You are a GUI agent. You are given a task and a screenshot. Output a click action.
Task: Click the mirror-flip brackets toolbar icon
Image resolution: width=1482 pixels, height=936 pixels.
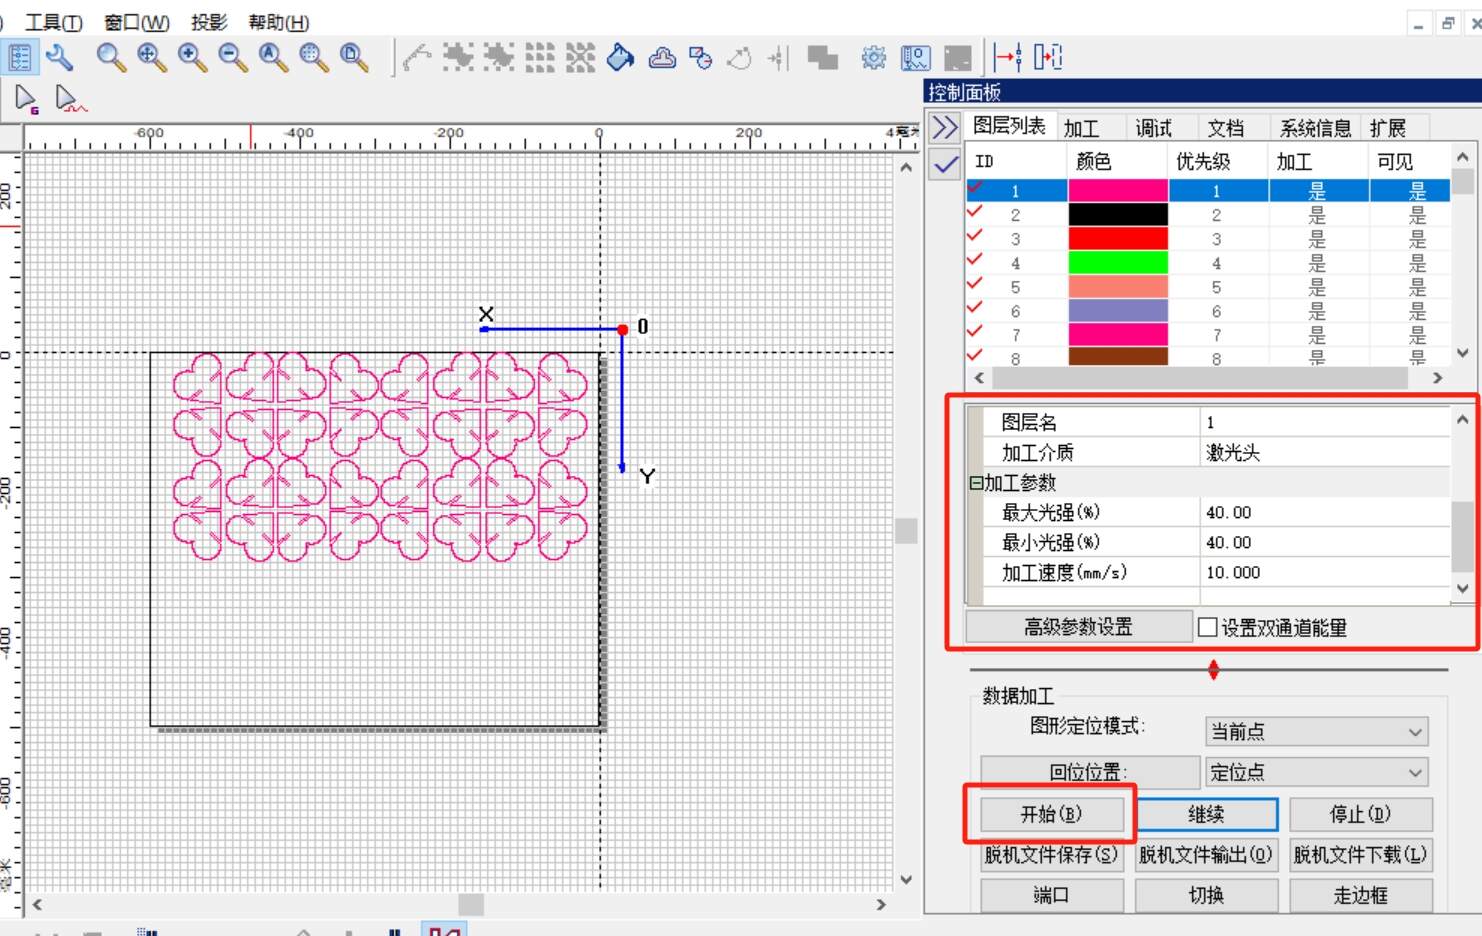coord(1048,57)
